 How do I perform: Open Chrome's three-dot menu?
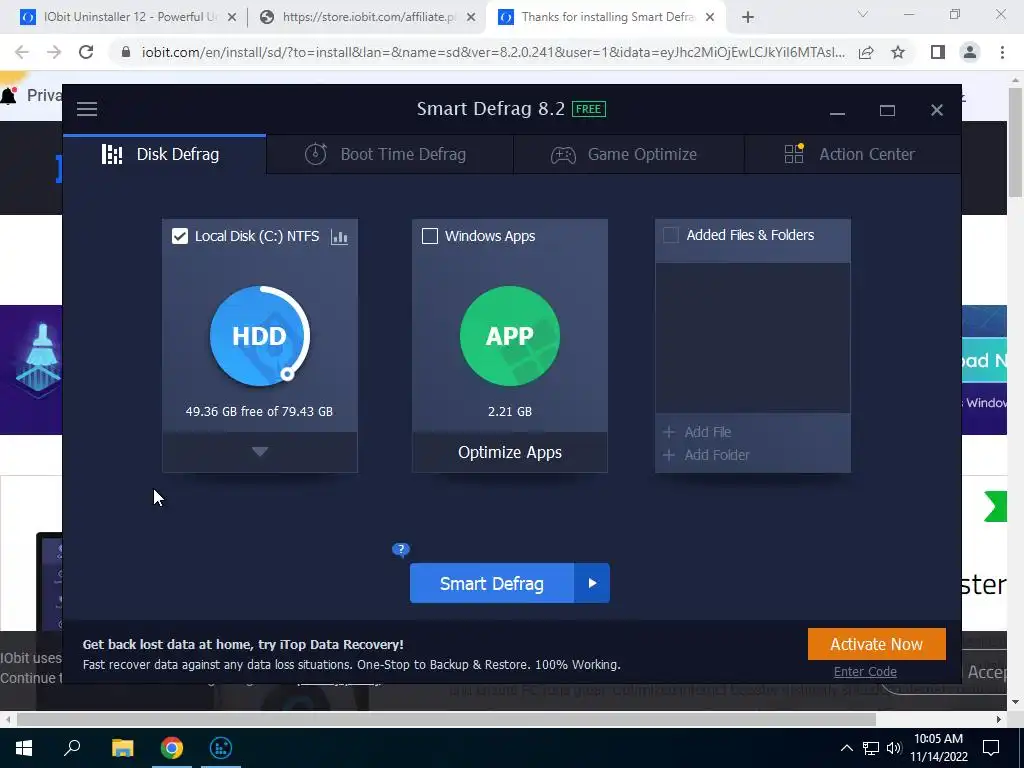pyautogui.click(x=1002, y=52)
